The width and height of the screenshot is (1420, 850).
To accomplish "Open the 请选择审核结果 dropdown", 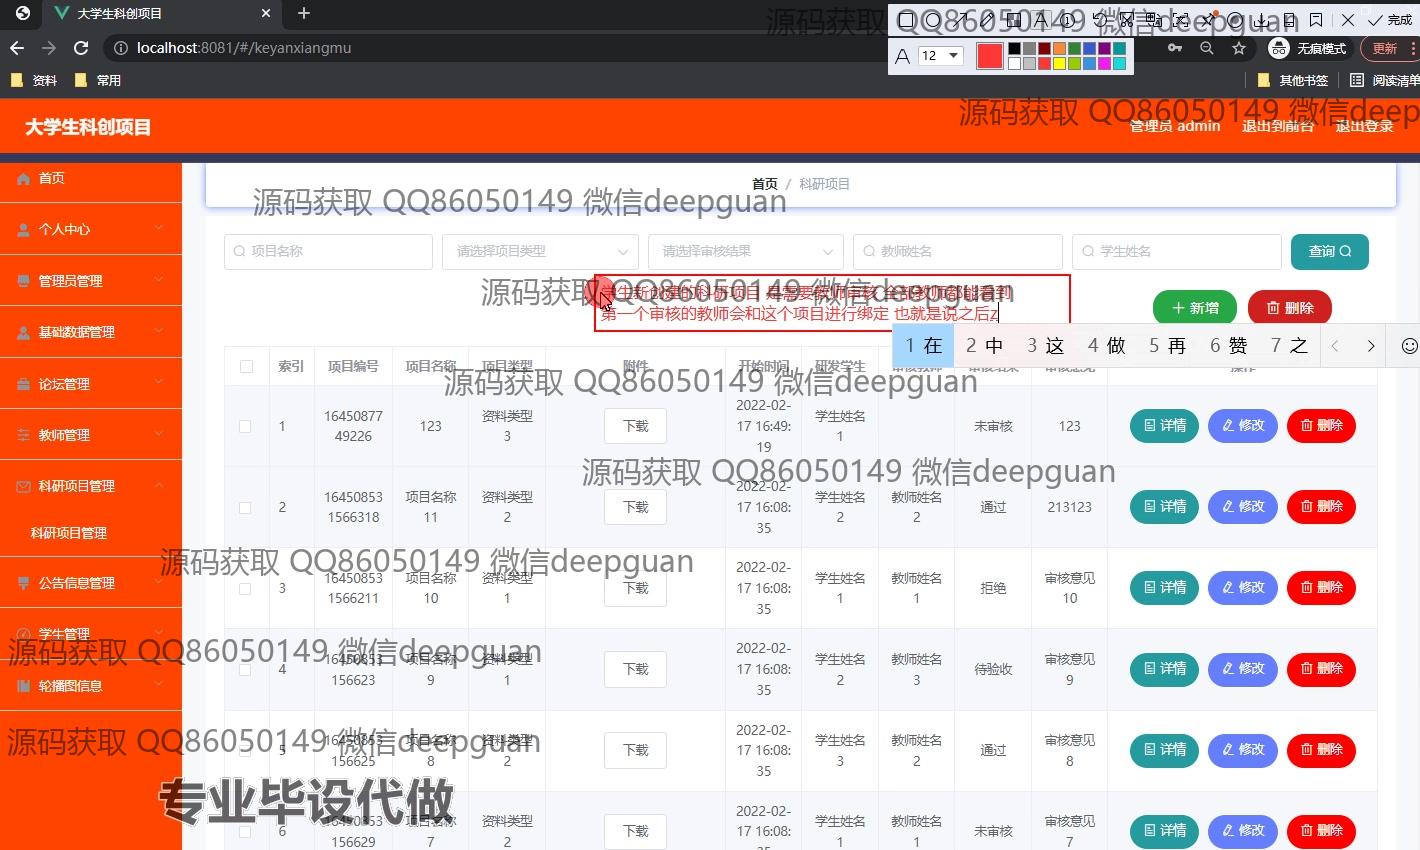I will pyautogui.click(x=746, y=252).
